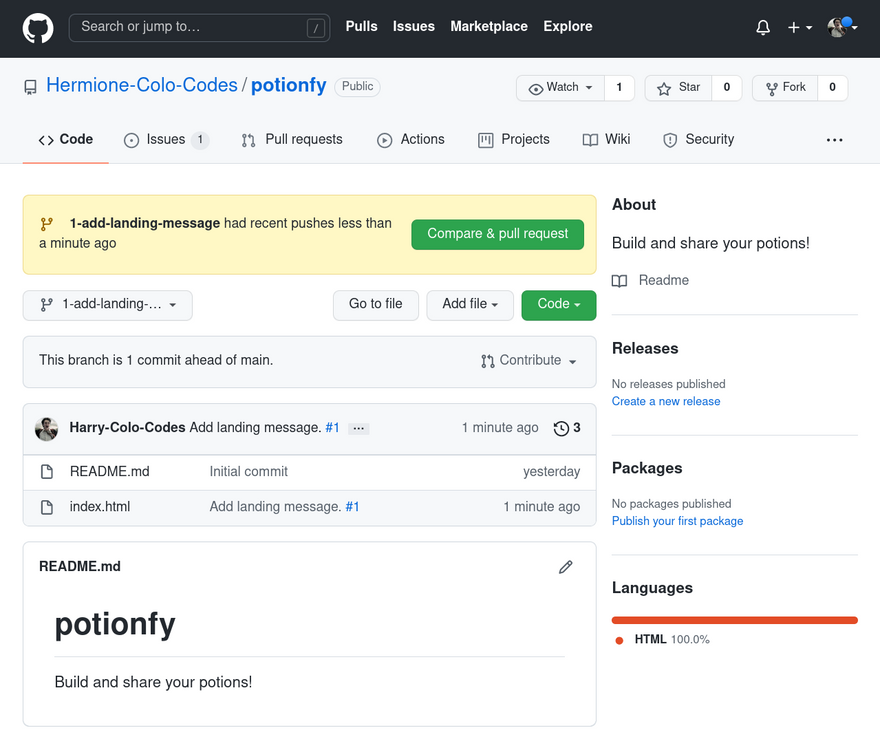Show more repository tabs ellipsis

point(835,140)
